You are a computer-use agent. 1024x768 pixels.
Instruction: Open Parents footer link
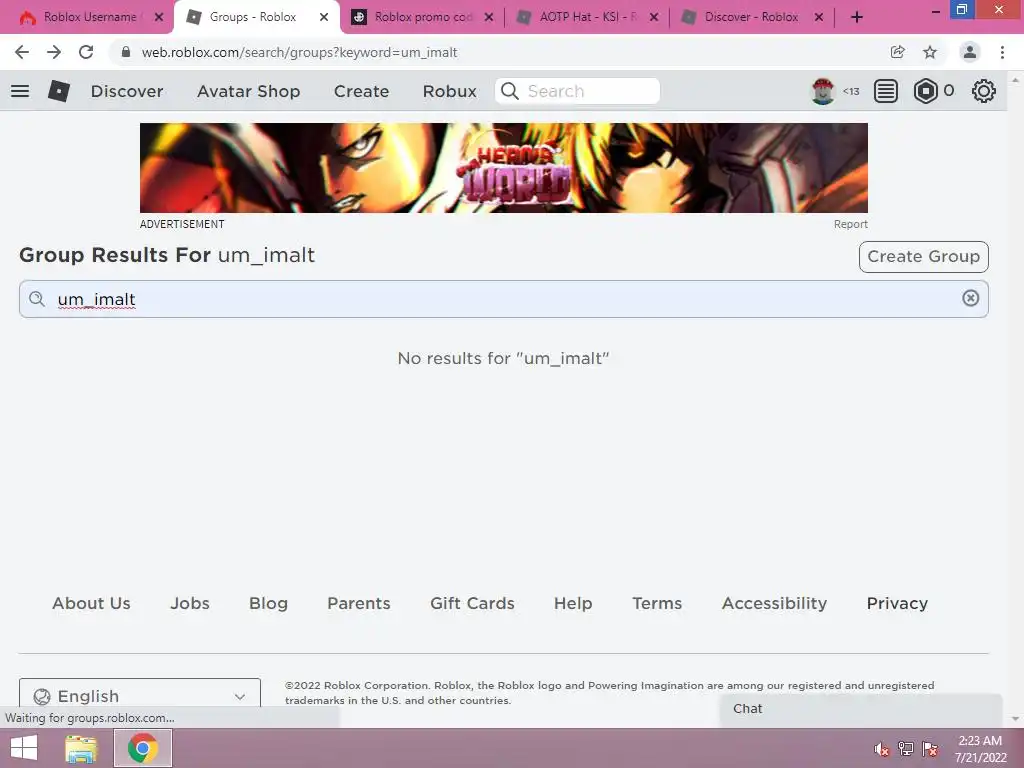pyautogui.click(x=359, y=603)
